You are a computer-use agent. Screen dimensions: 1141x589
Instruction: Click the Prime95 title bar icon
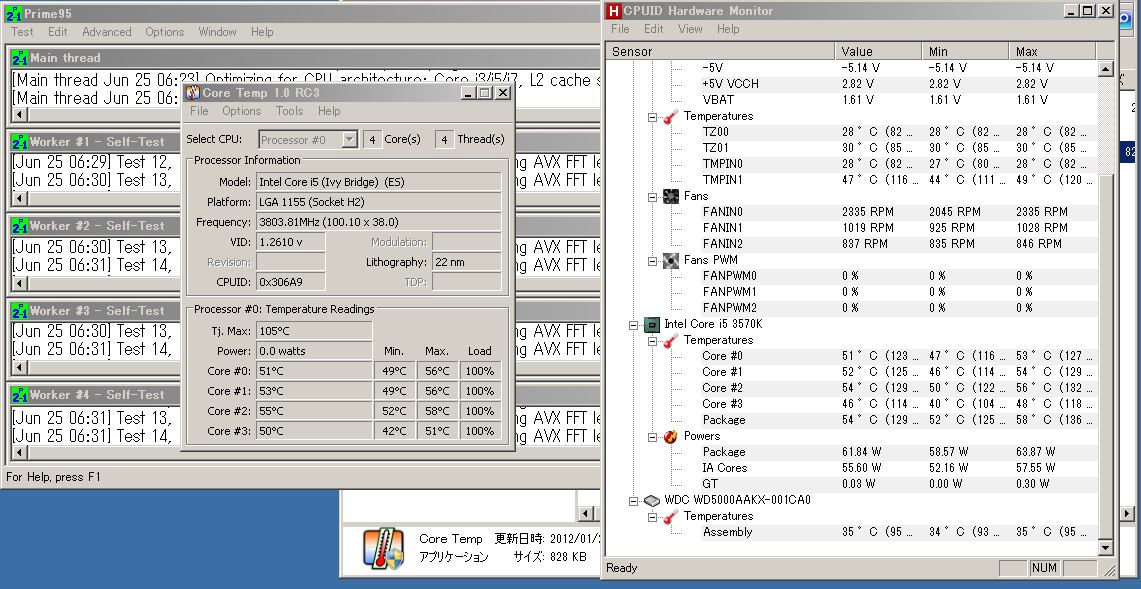click(x=14, y=12)
